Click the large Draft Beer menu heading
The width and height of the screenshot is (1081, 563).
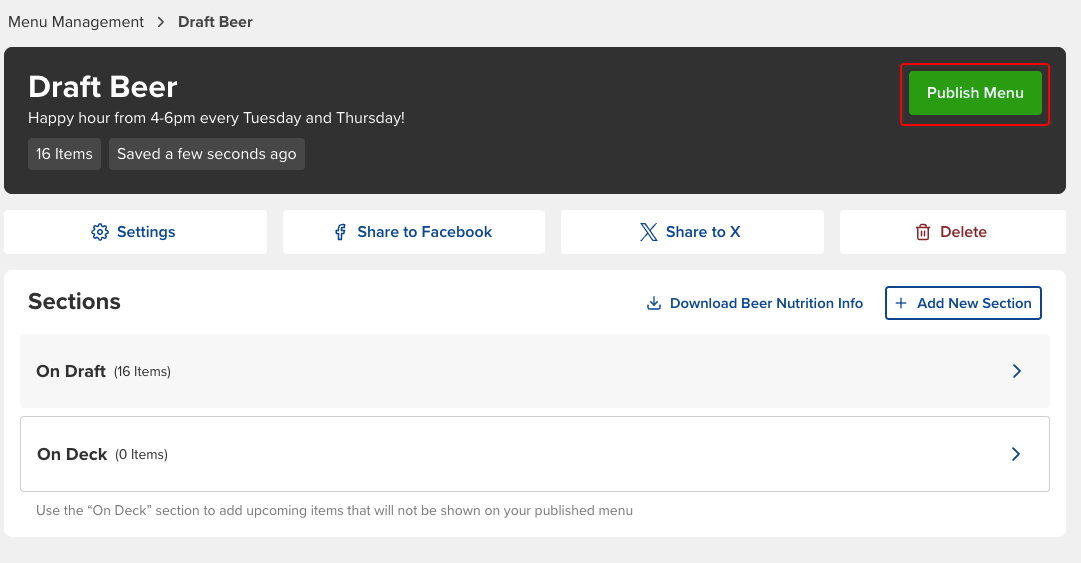pyautogui.click(x=103, y=87)
